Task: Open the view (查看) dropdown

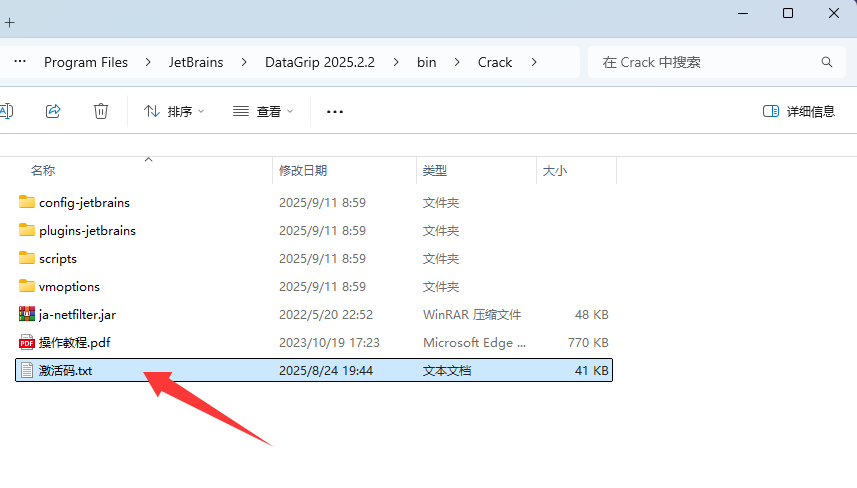Action: click(263, 111)
